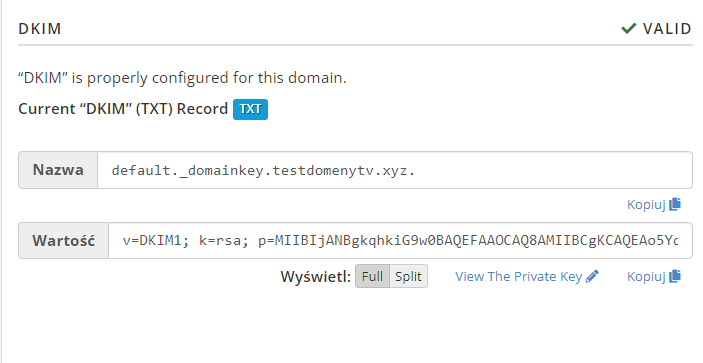Copy the Nazwa record name via Kopiuj

[x=654, y=204]
